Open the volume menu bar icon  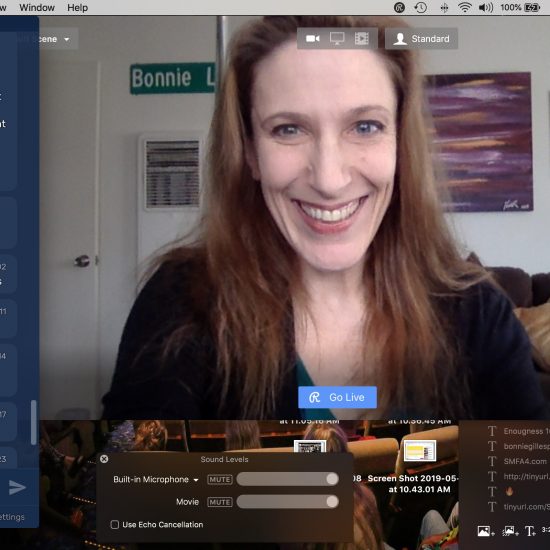486,7
